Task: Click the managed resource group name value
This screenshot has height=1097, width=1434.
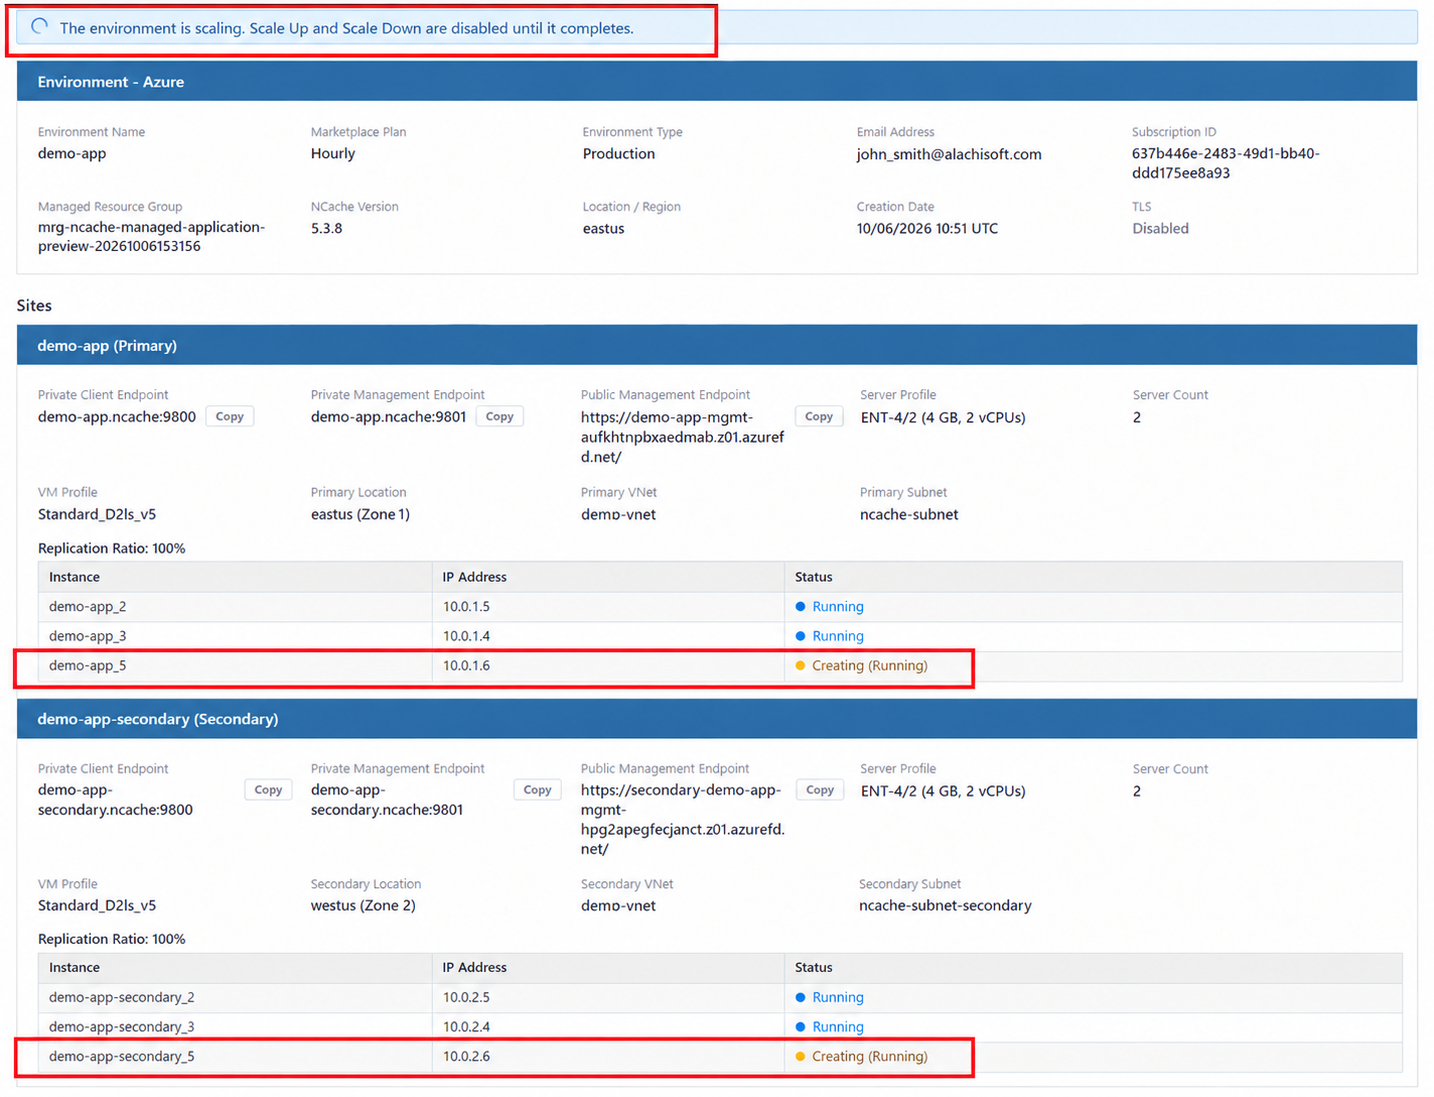Action: 151,237
